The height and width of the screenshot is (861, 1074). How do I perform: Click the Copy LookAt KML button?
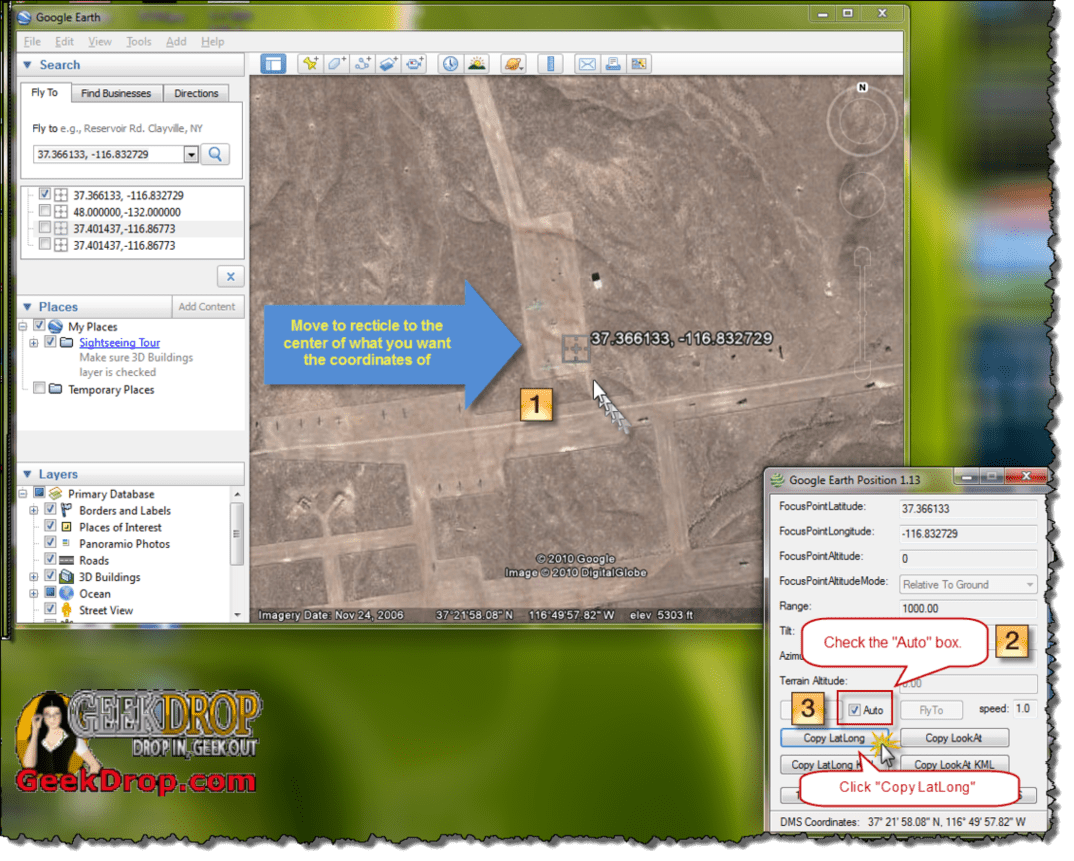pos(954,764)
